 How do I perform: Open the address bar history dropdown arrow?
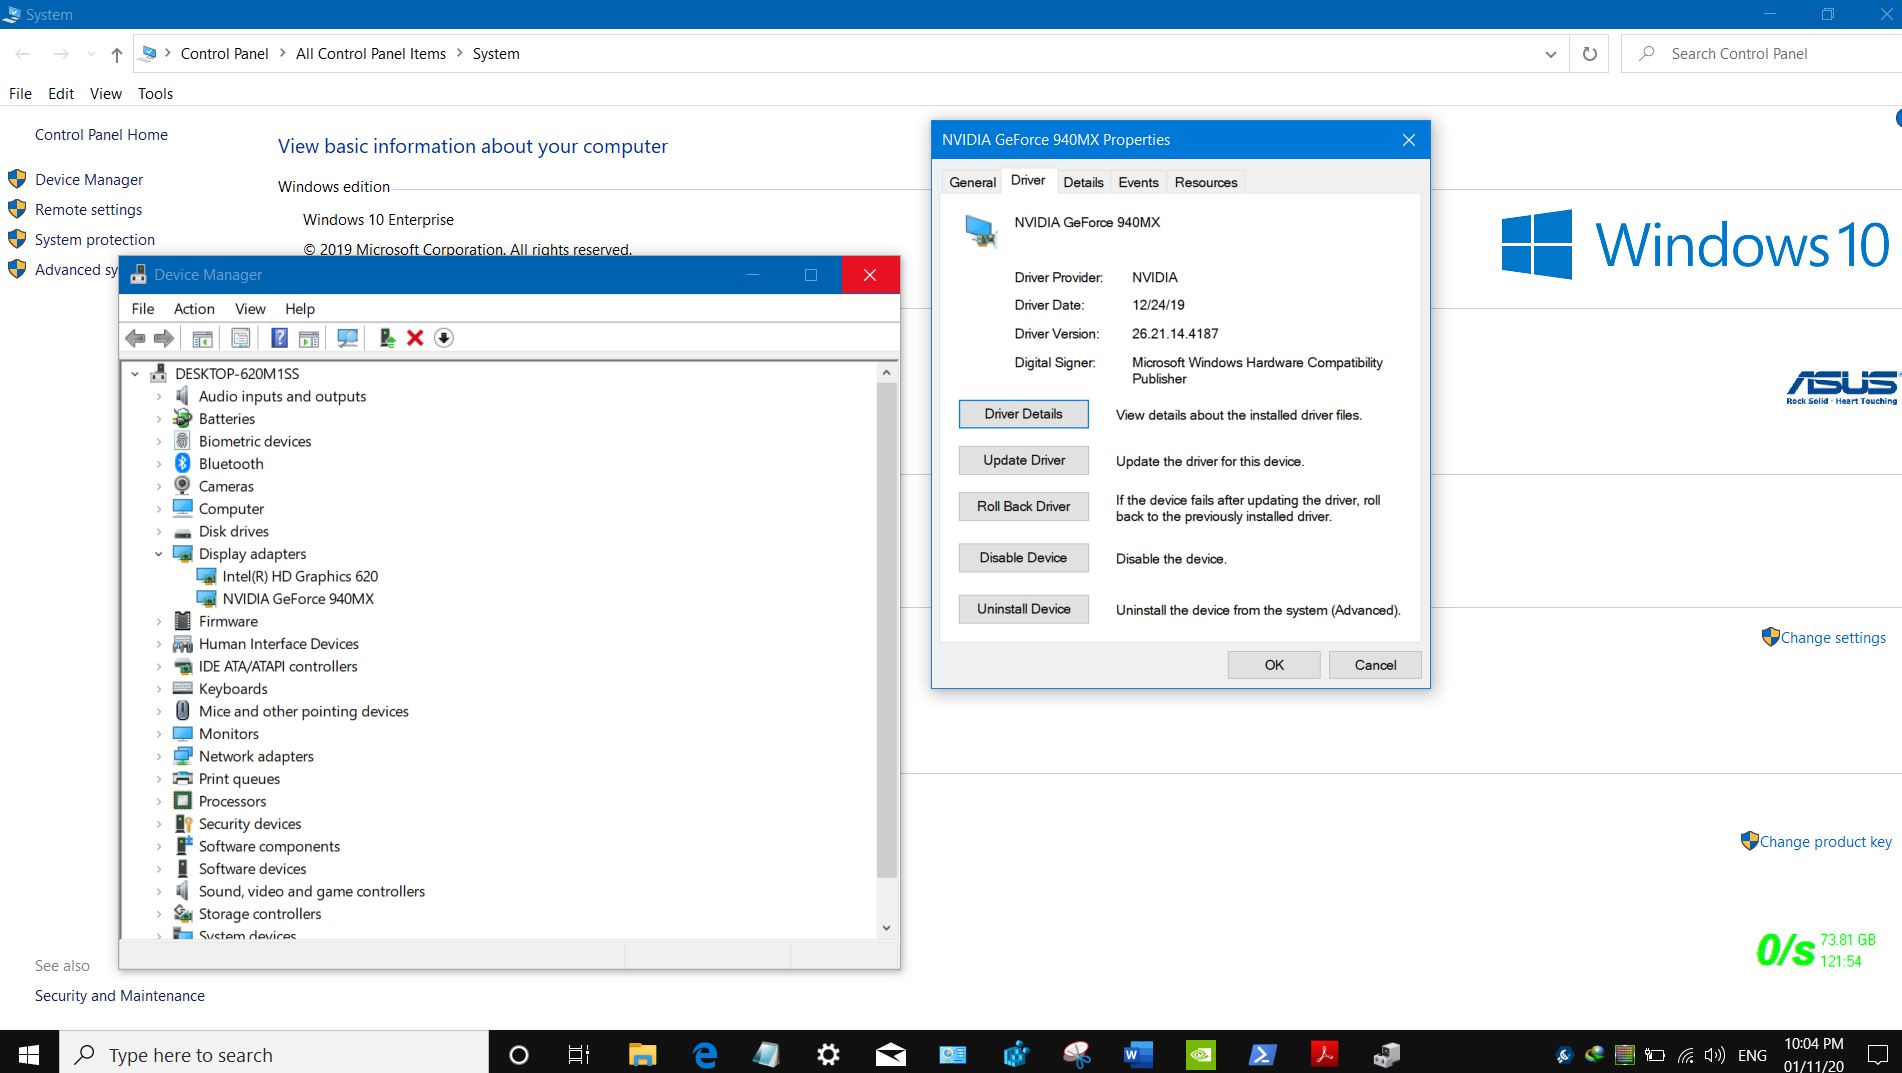[x=1550, y=54]
